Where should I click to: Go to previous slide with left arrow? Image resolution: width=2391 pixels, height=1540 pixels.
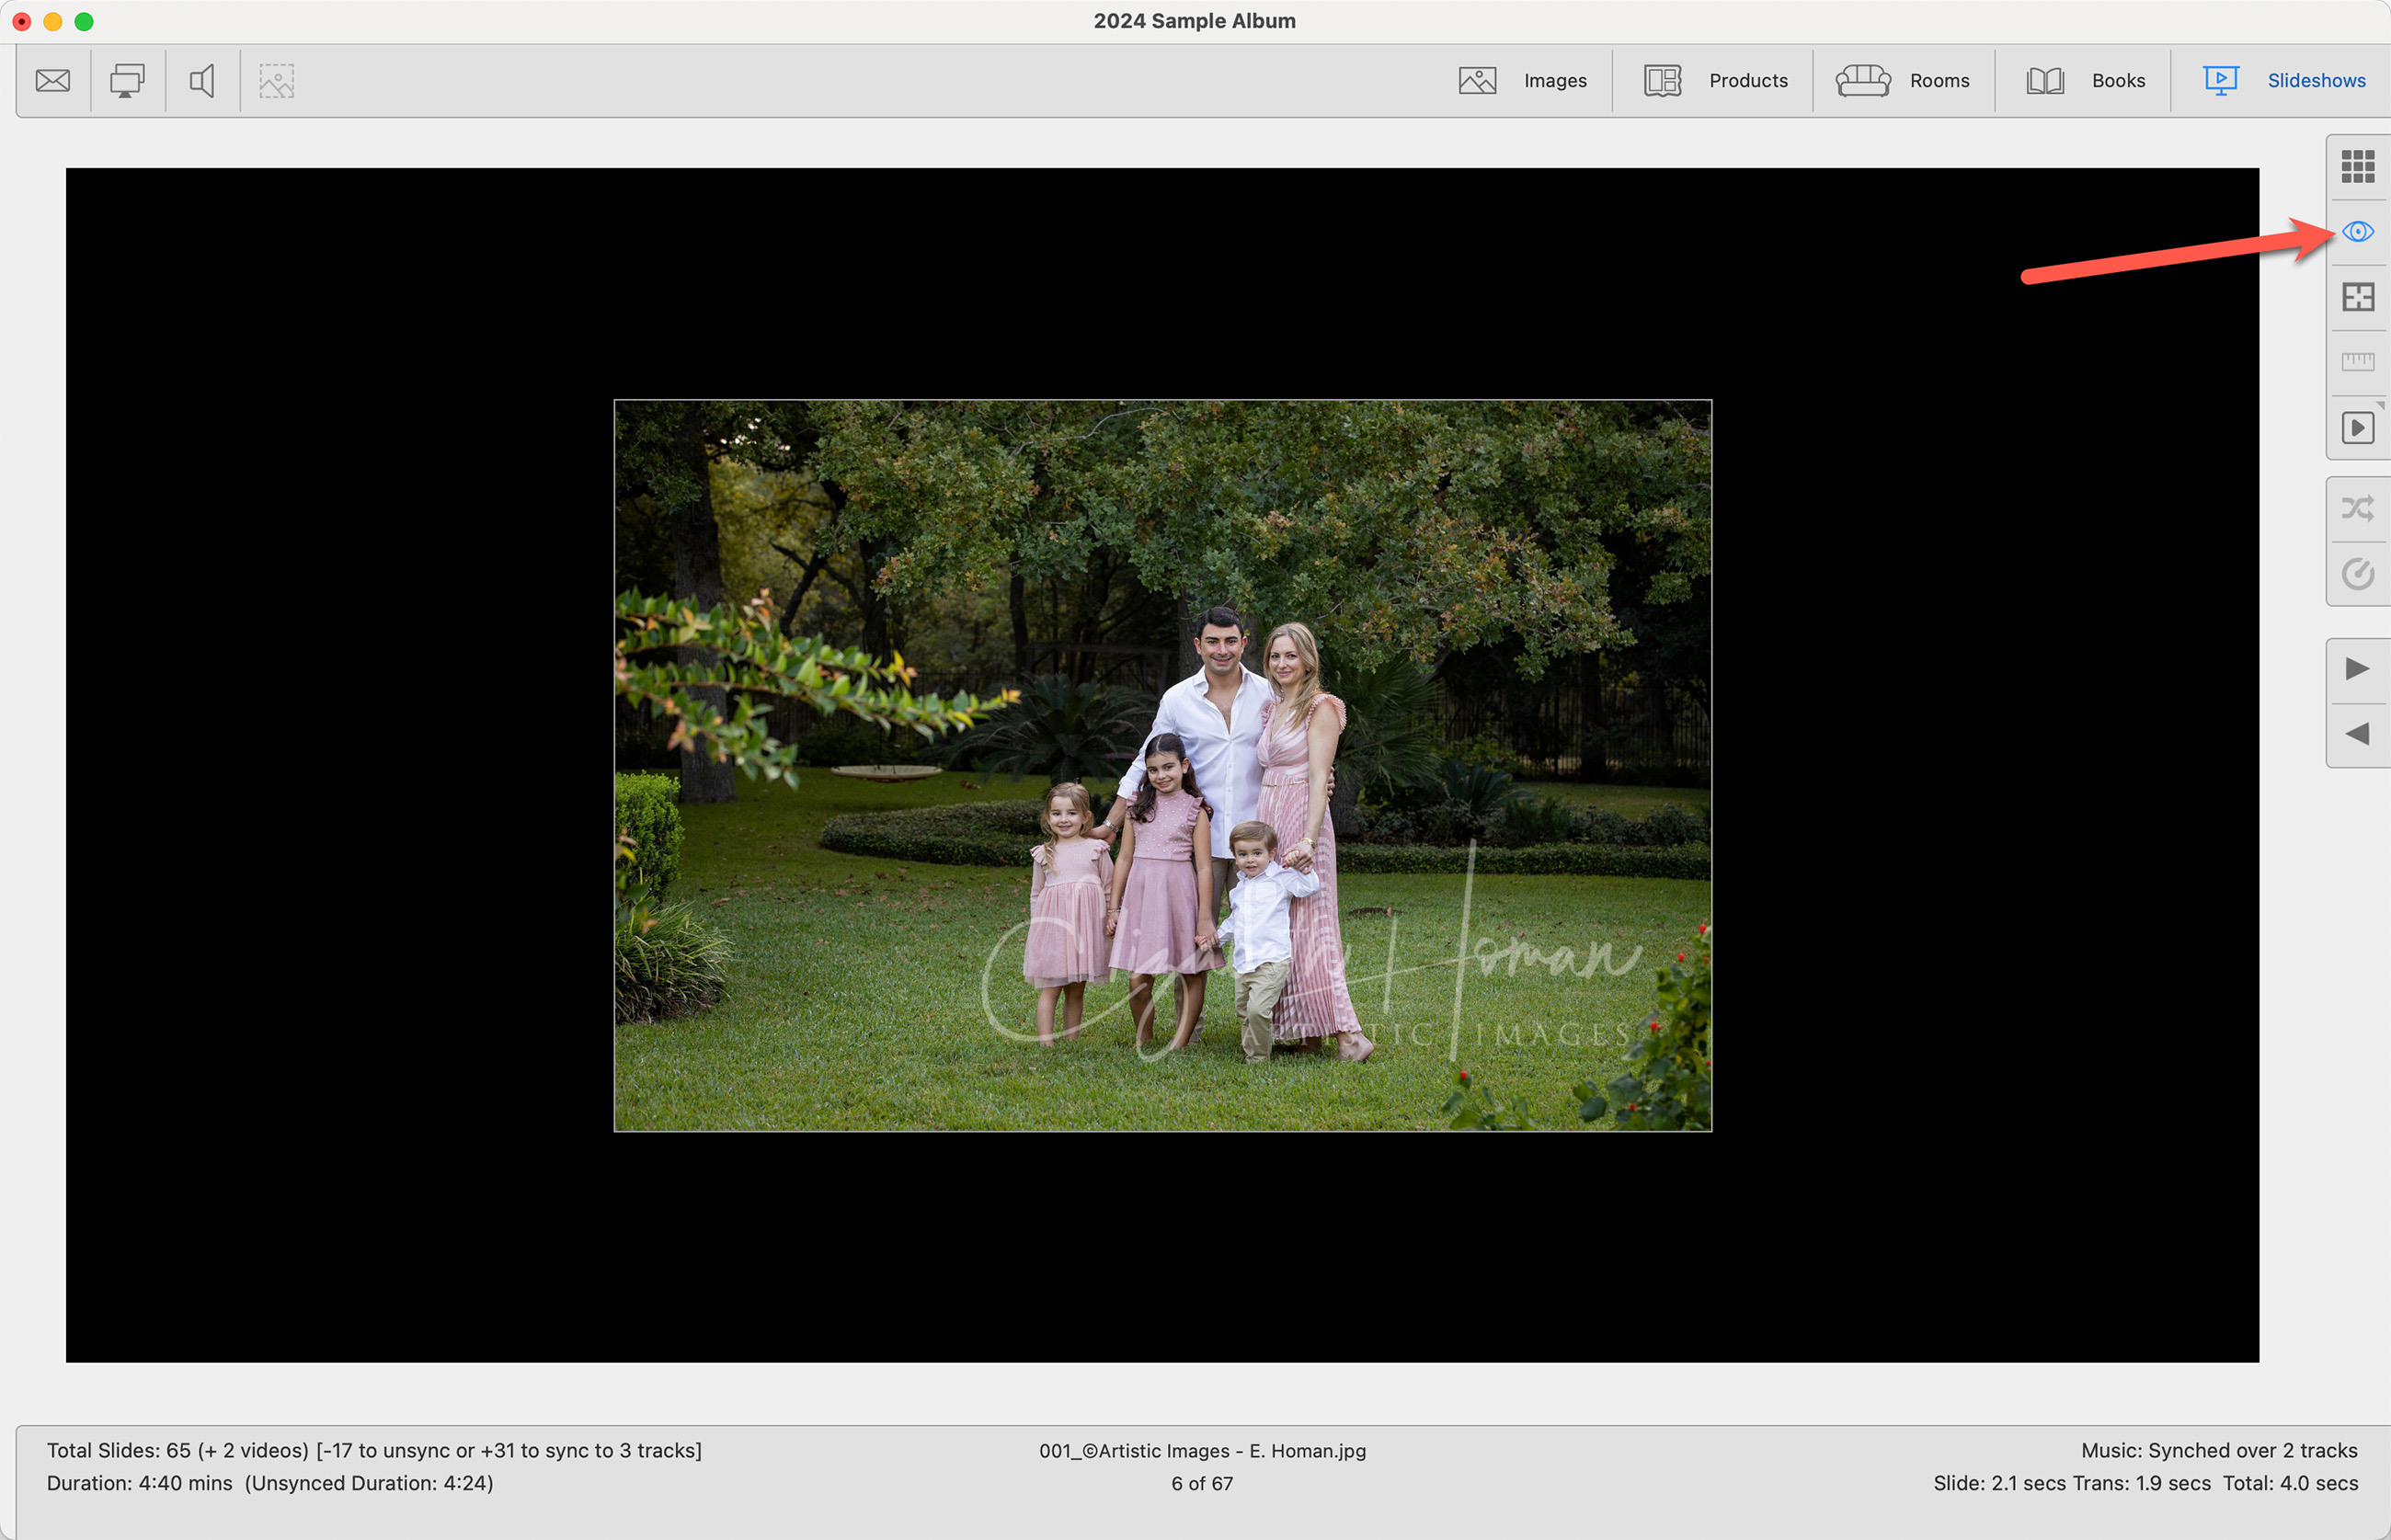tap(2357, 734)
